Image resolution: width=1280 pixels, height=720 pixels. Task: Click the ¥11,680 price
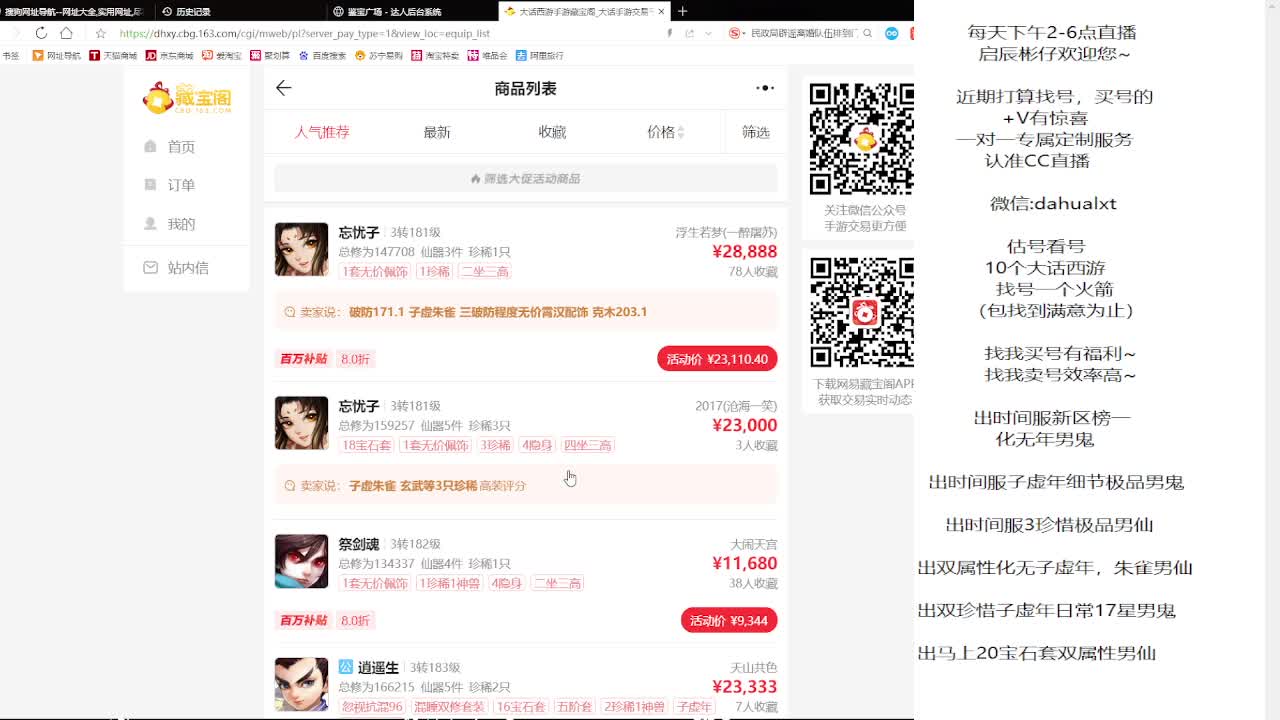744,563
